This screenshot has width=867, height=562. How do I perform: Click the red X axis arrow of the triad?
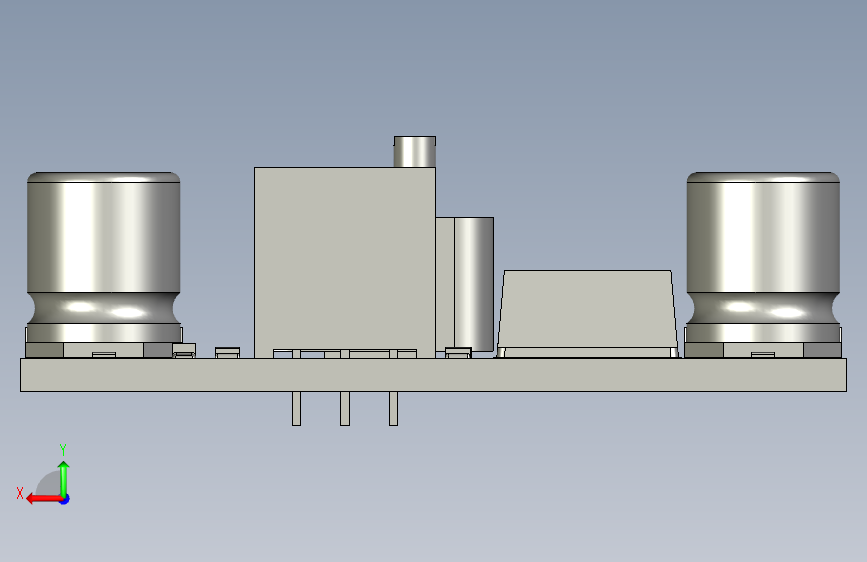tap(43, 499)
